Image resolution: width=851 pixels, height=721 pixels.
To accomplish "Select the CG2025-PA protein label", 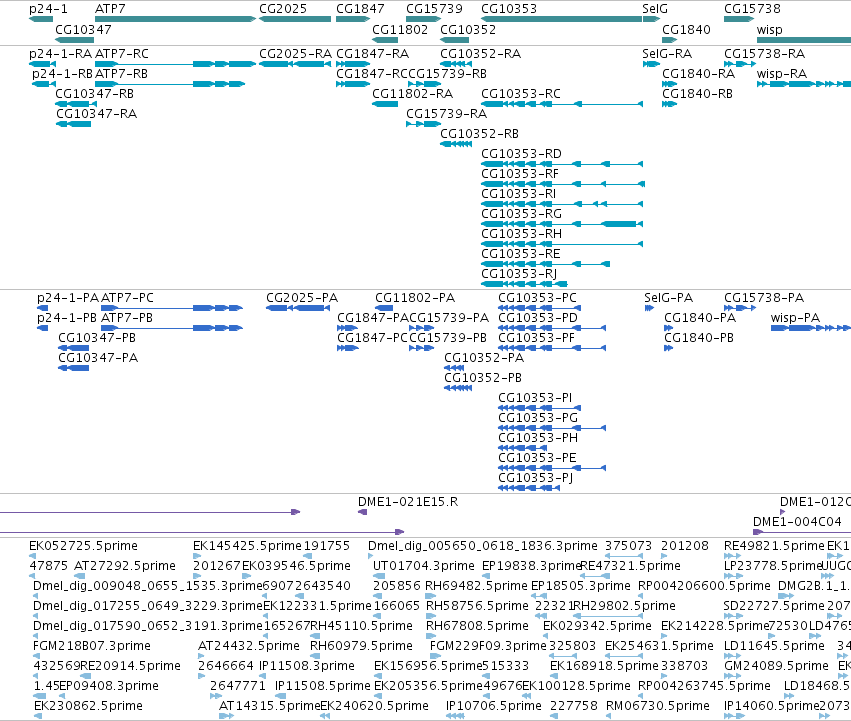I will [x=302, y=298].
